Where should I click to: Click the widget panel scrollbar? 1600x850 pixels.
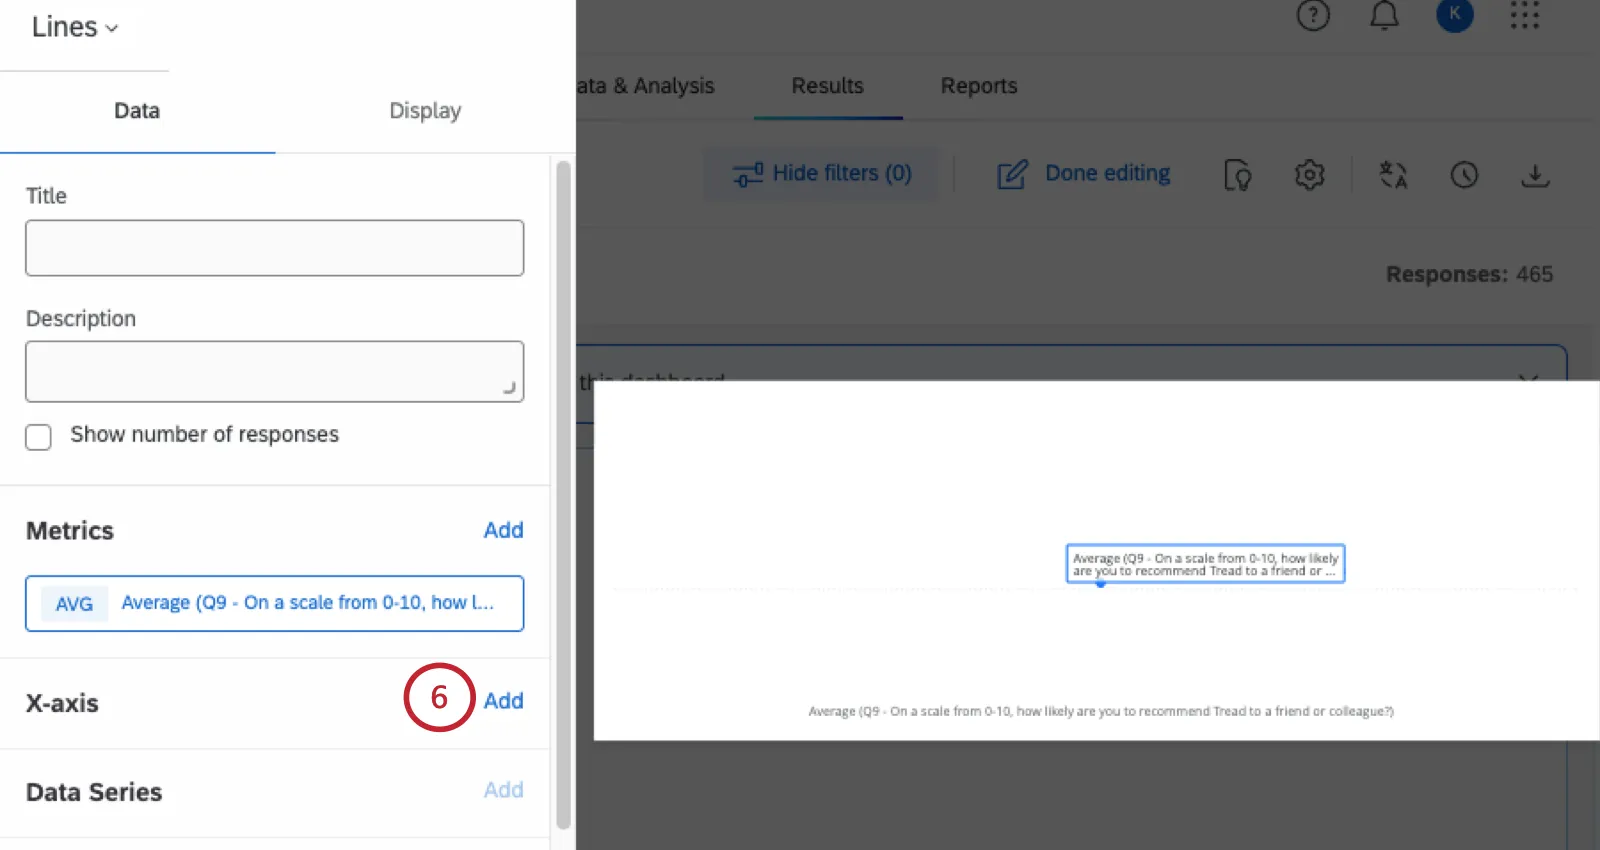tap(563, 495)
